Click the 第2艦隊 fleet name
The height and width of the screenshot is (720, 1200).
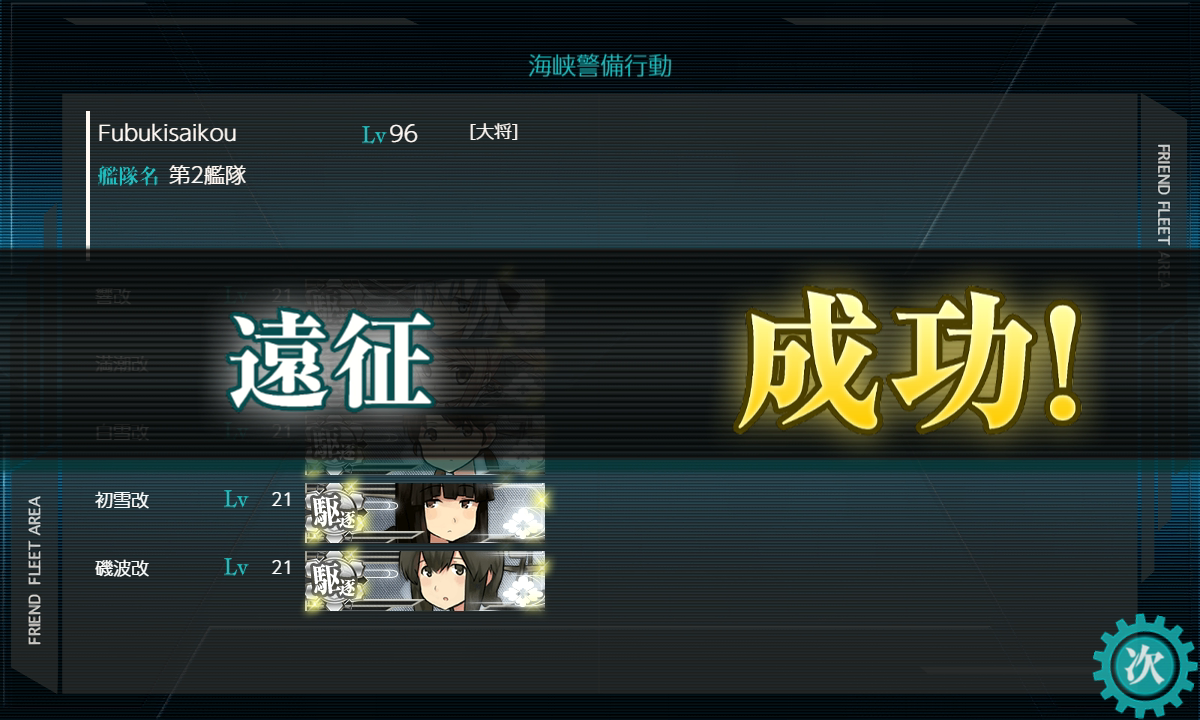pyautogui.click(x=207, y=176)
